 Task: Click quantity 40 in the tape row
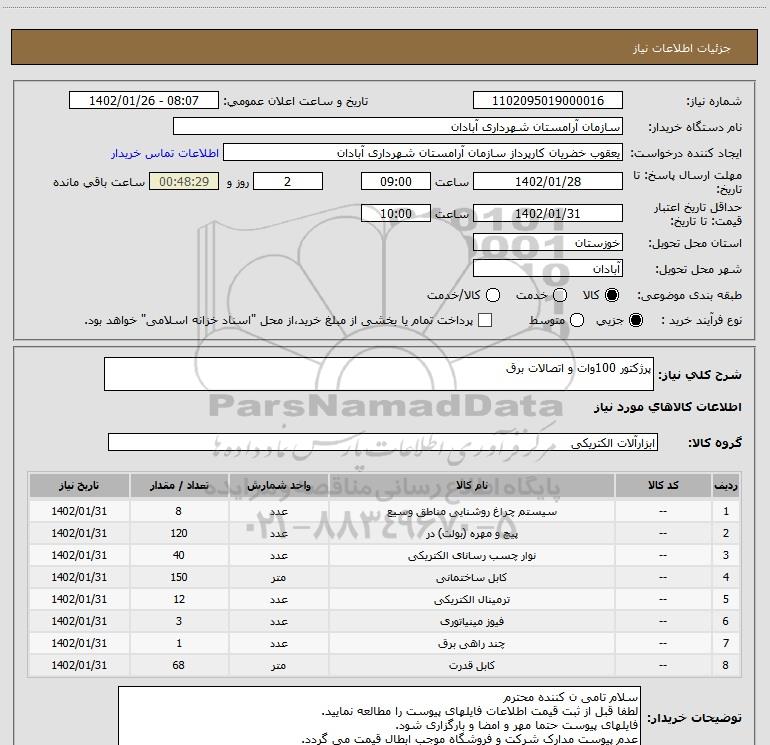click(x=179, y=555)
